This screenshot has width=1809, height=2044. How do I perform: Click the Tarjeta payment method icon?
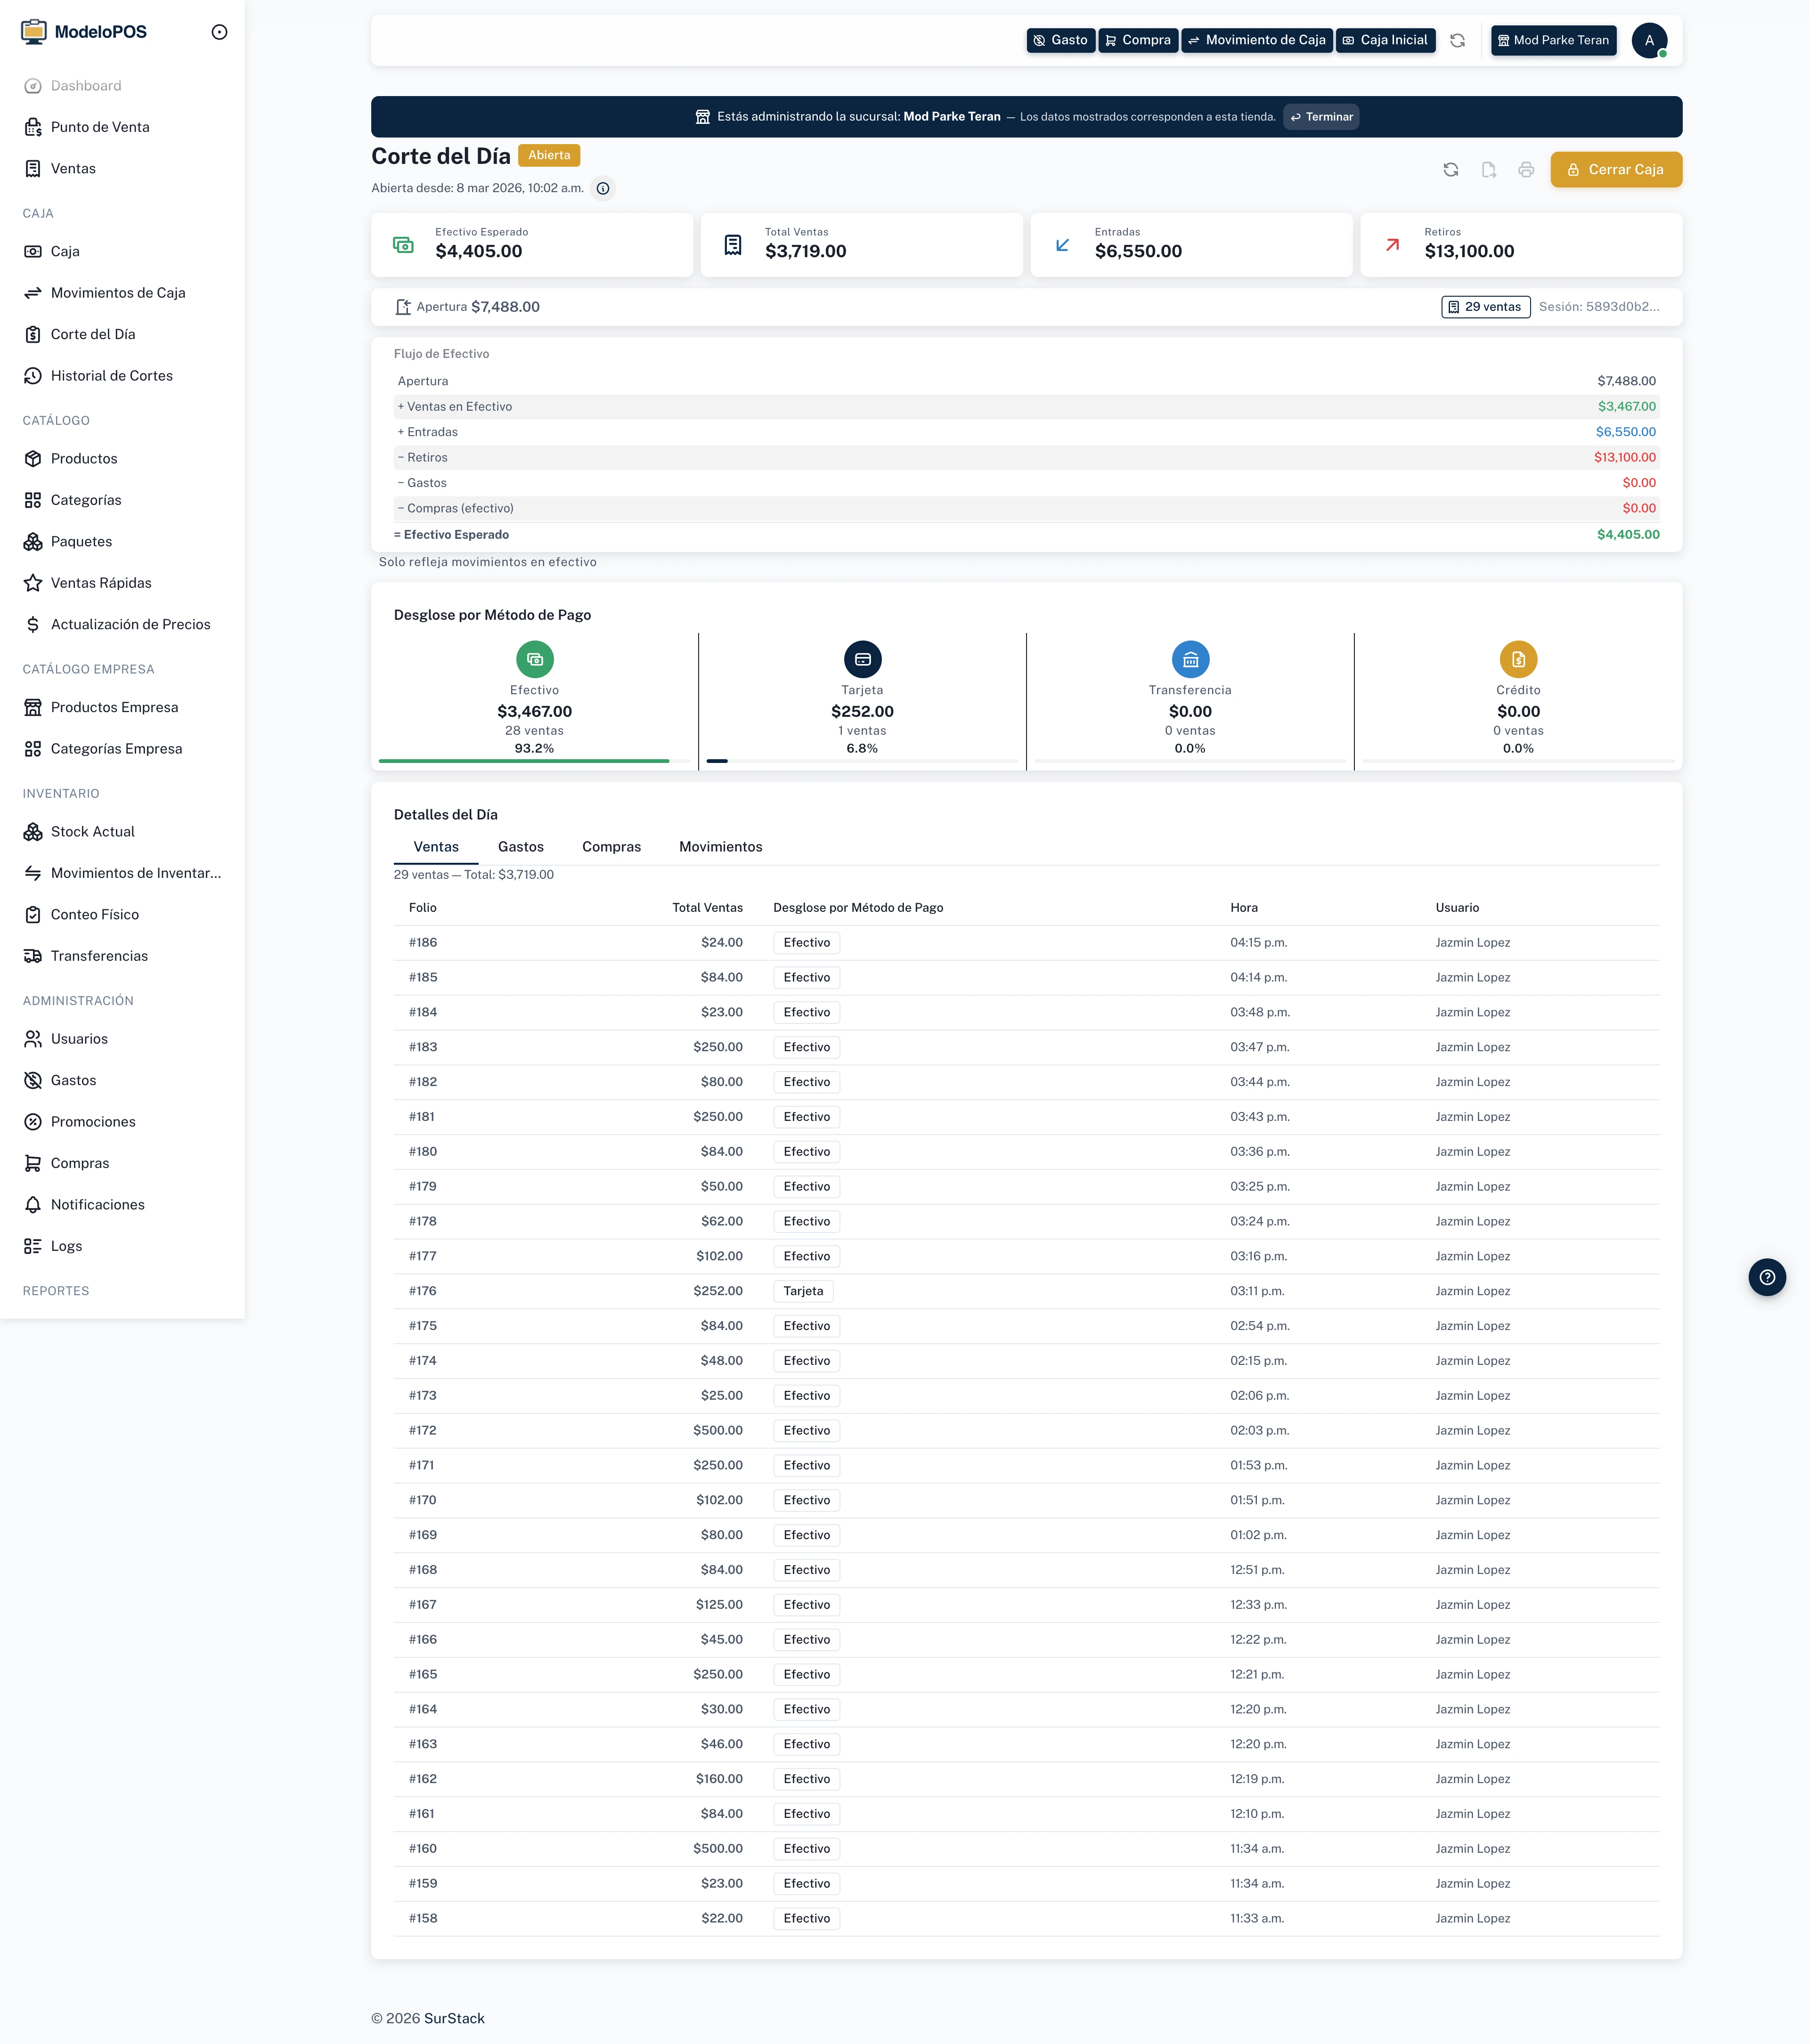click(863, 659)
